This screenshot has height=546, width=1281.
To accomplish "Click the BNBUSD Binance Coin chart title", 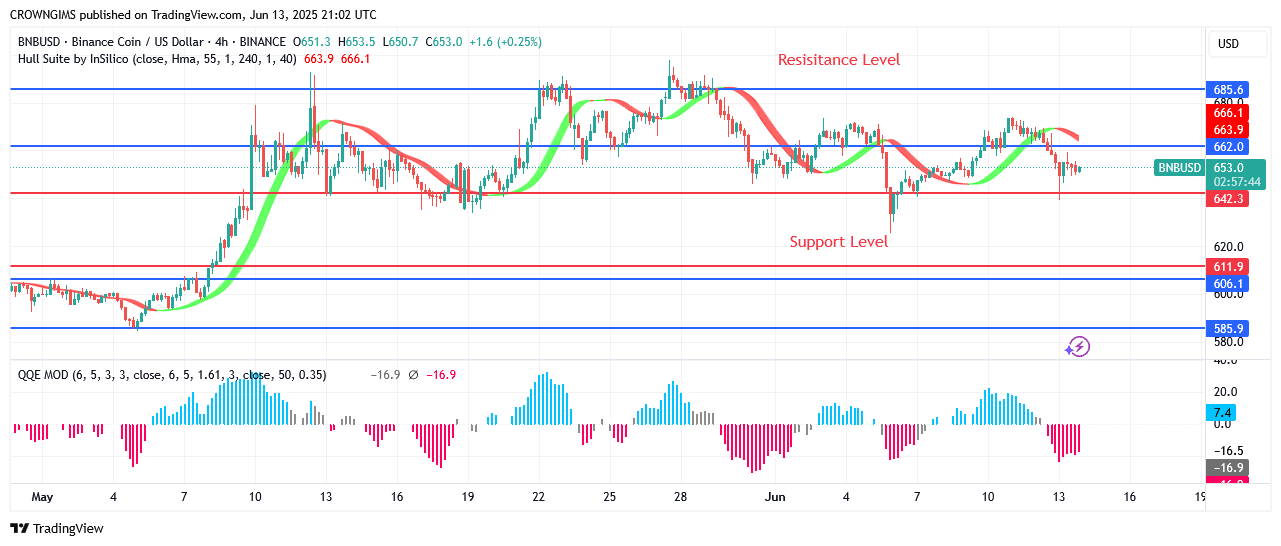I will (151, 42).
